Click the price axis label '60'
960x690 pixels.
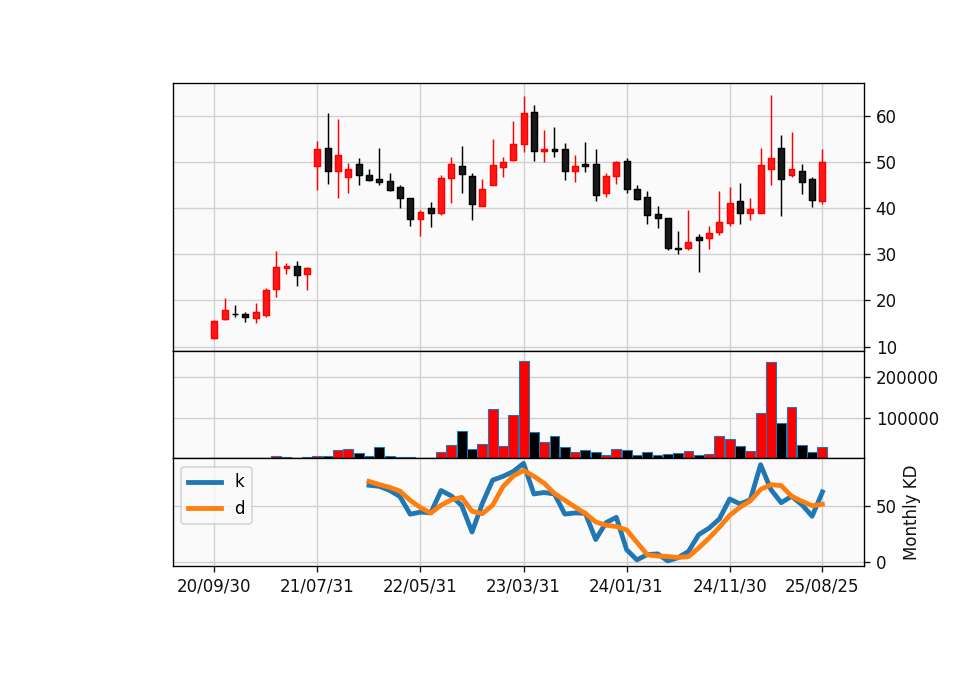tap(885, 117)
